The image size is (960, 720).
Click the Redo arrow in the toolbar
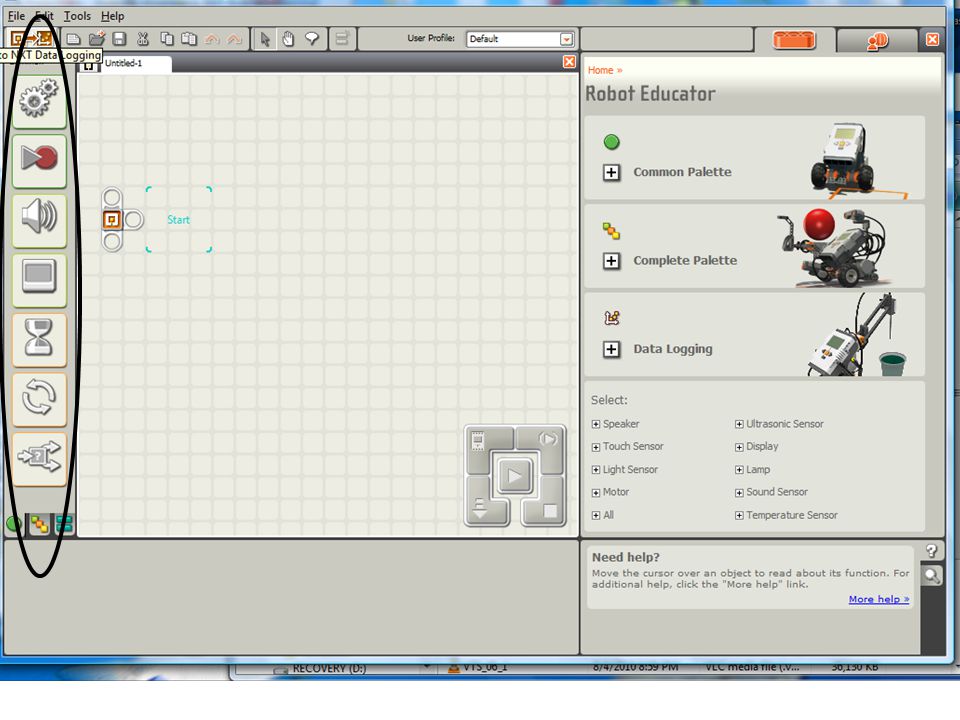234,40
